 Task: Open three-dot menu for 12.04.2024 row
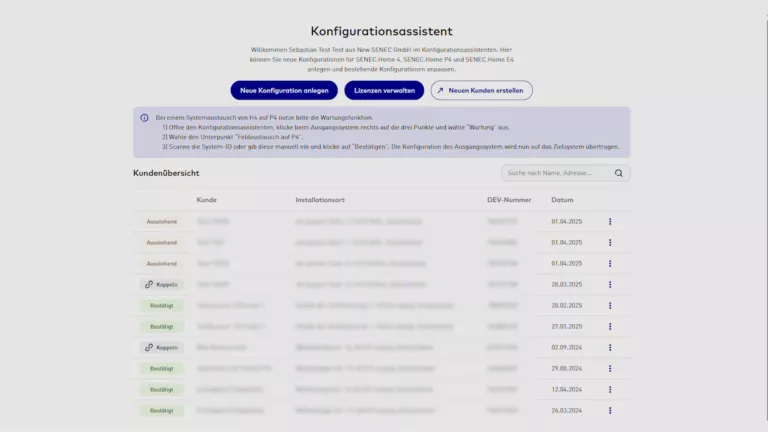tap(610, 389)
